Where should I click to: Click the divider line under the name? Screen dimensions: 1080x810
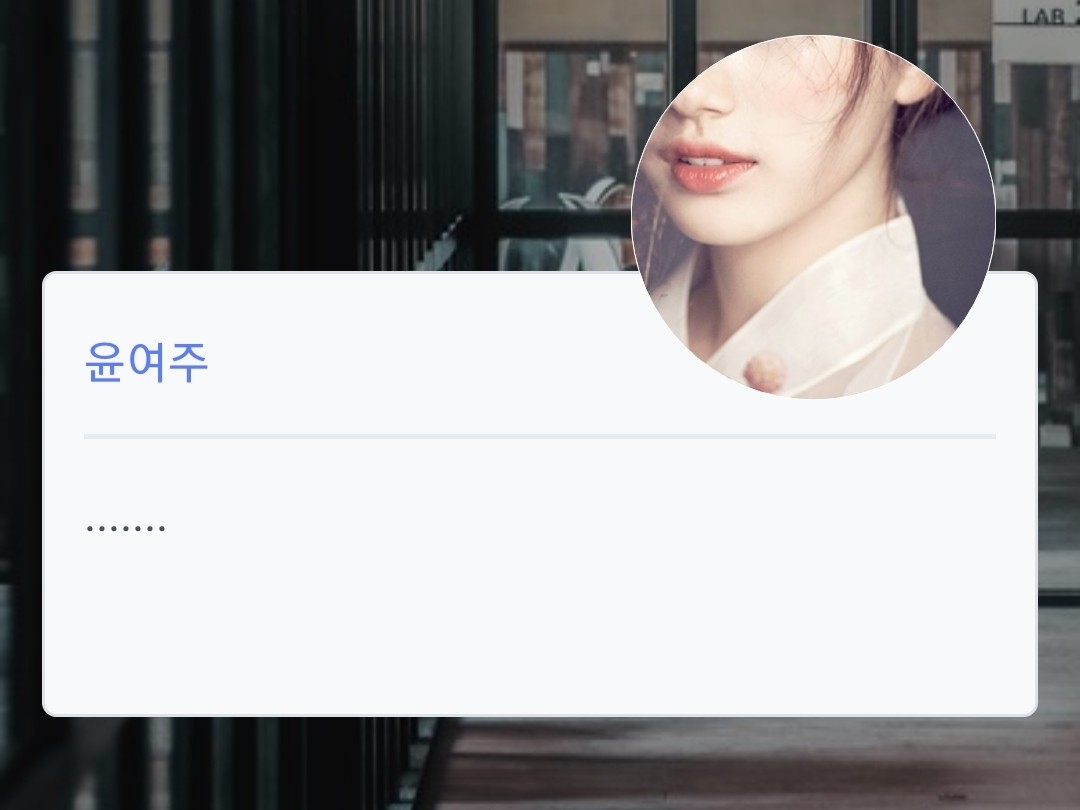click(540, 436)
